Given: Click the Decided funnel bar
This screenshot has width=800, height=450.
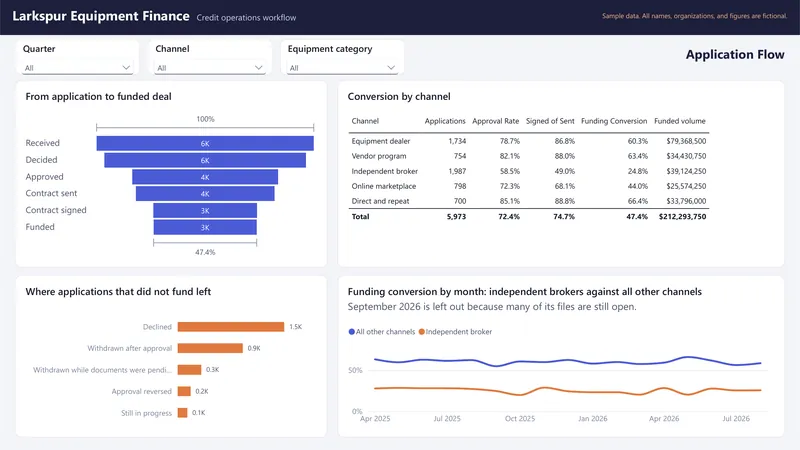Looking at the screenshot, I should 205,160.
